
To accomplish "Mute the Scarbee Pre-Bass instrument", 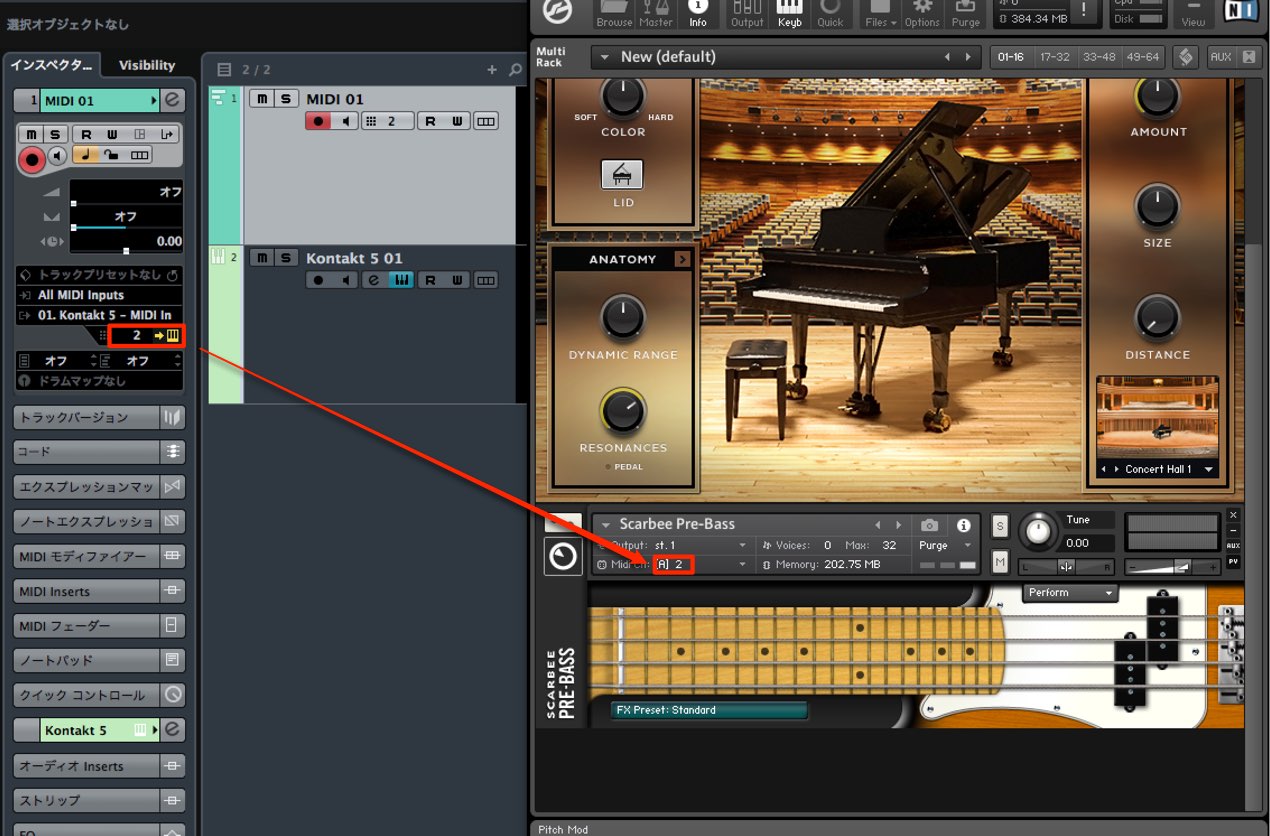I will click(1000, 563).
